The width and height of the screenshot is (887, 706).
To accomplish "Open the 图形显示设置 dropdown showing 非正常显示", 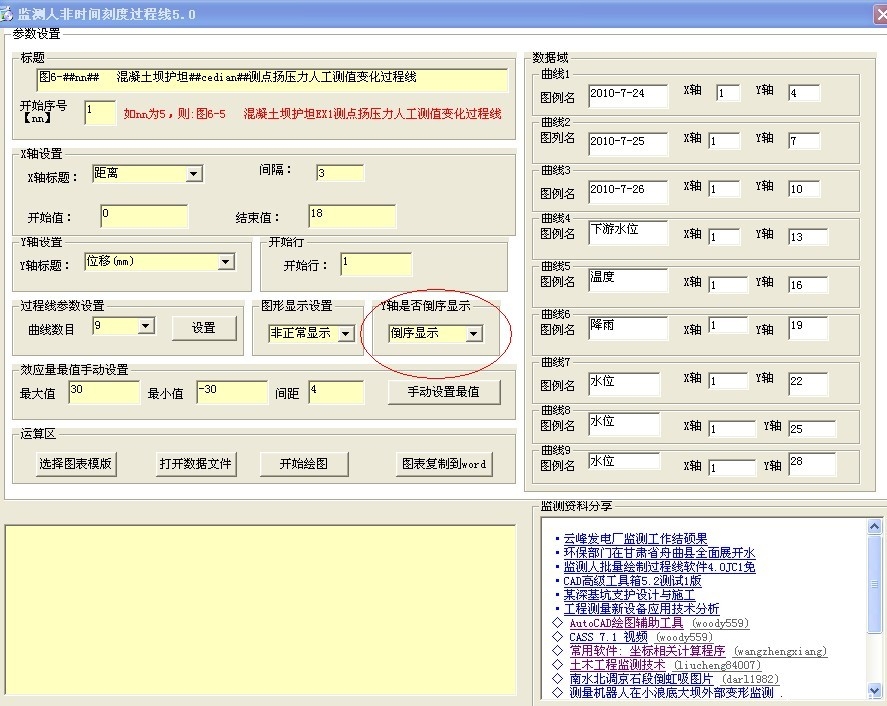I will tap(345, 334).
